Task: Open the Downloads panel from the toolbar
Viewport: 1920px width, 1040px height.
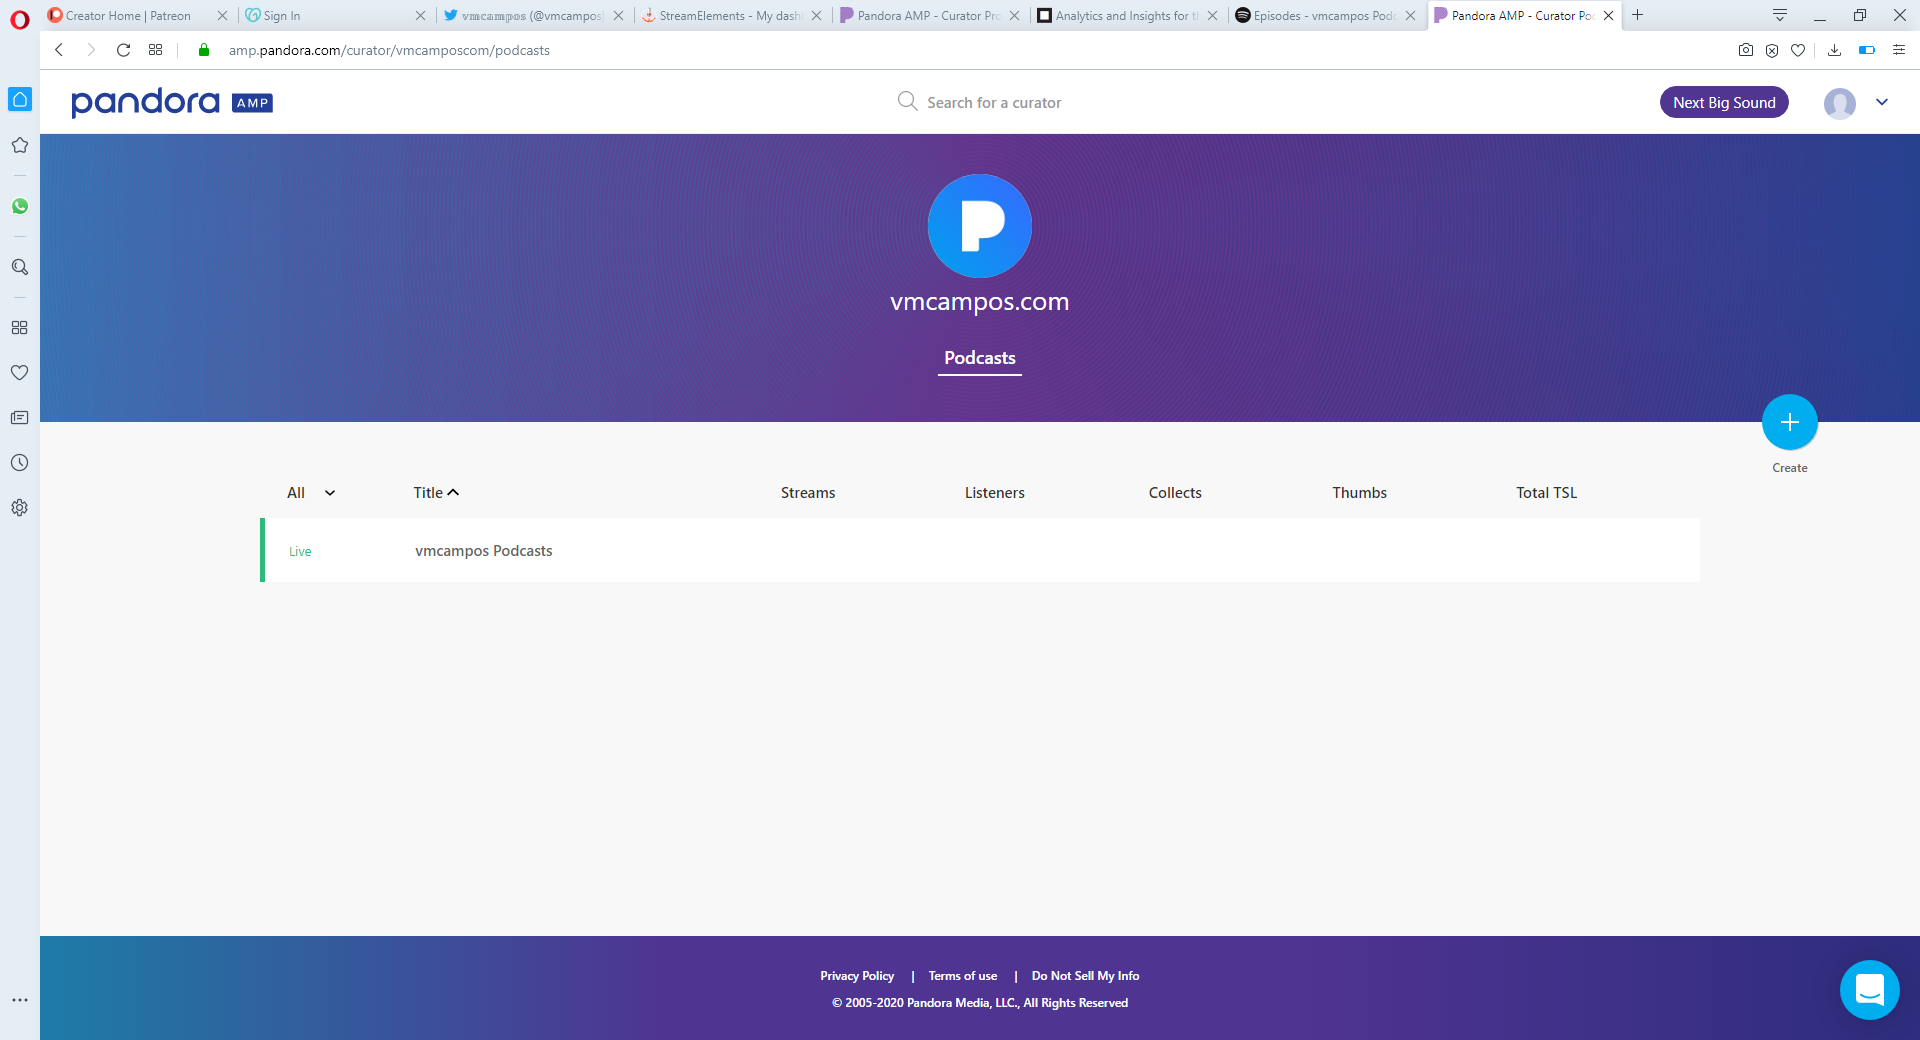Action: 1834,49
